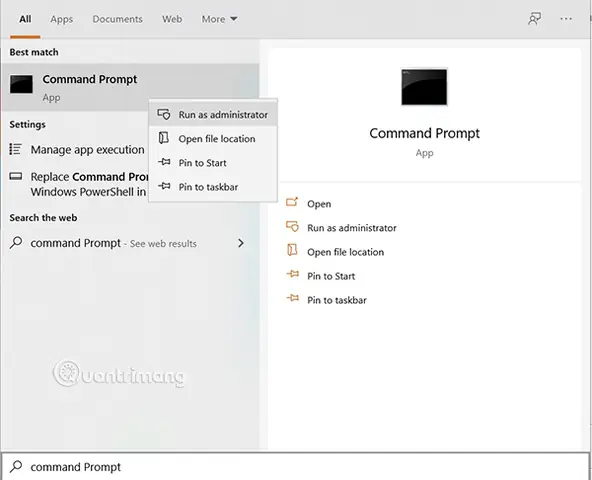Screen dimensions: 592x480
Task: Choose Open file location in context menu
Action: coord(213,139)
